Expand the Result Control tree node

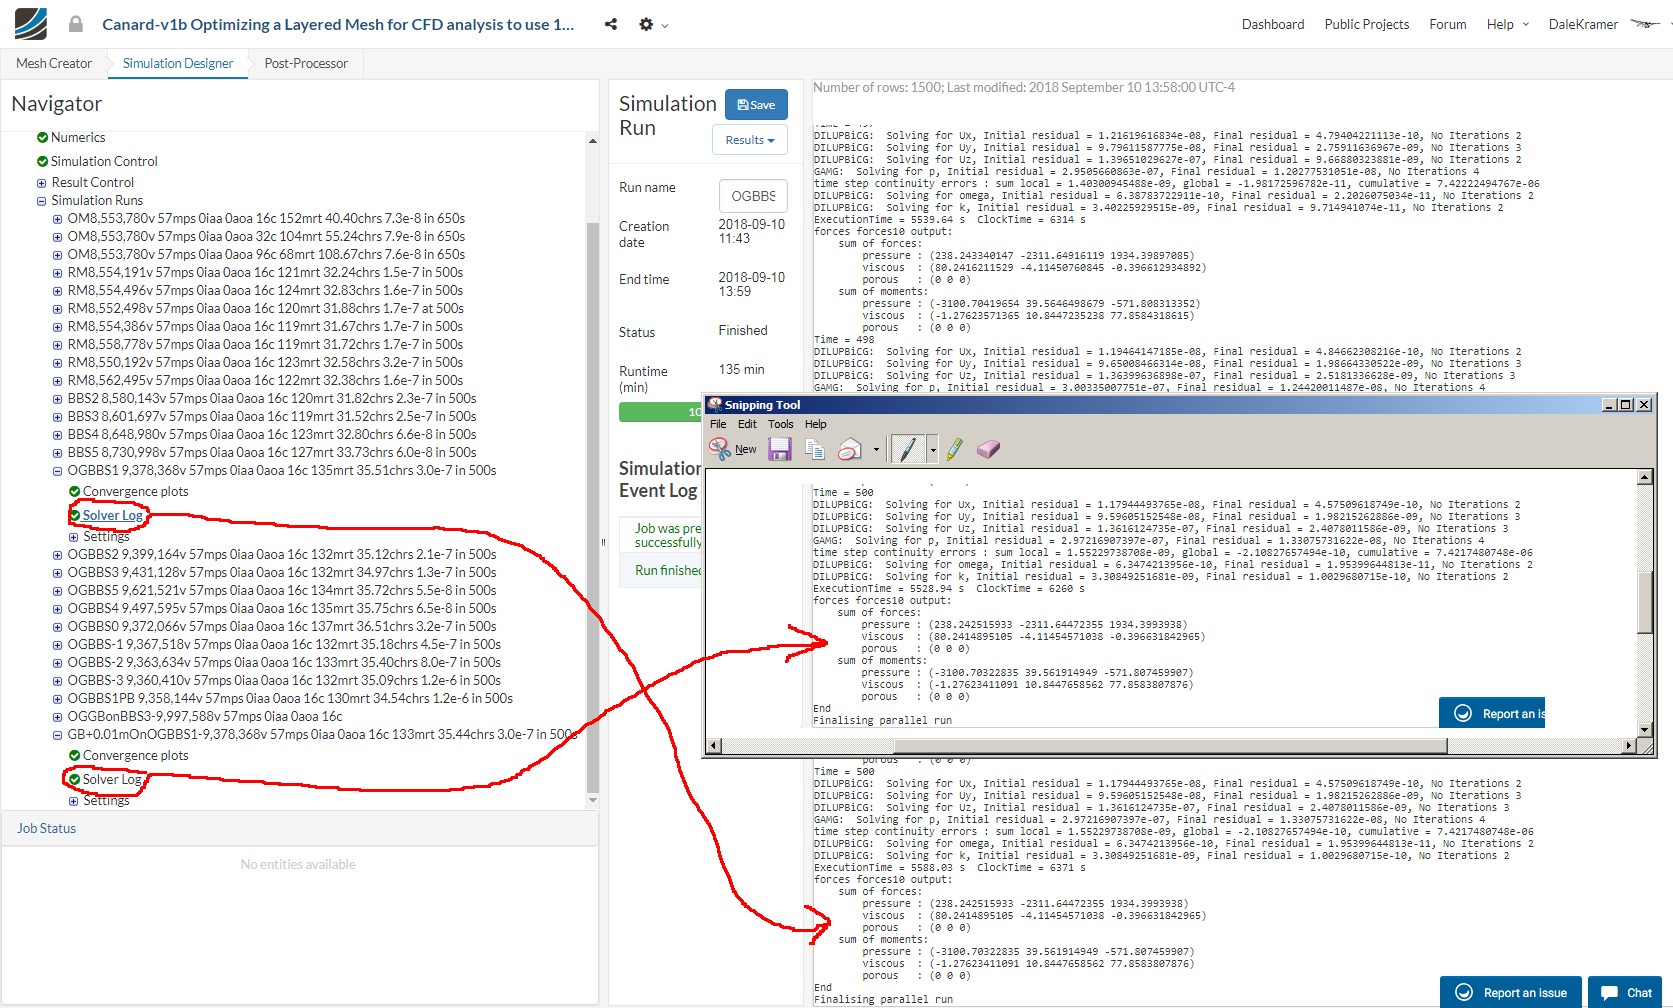(41, 183)
